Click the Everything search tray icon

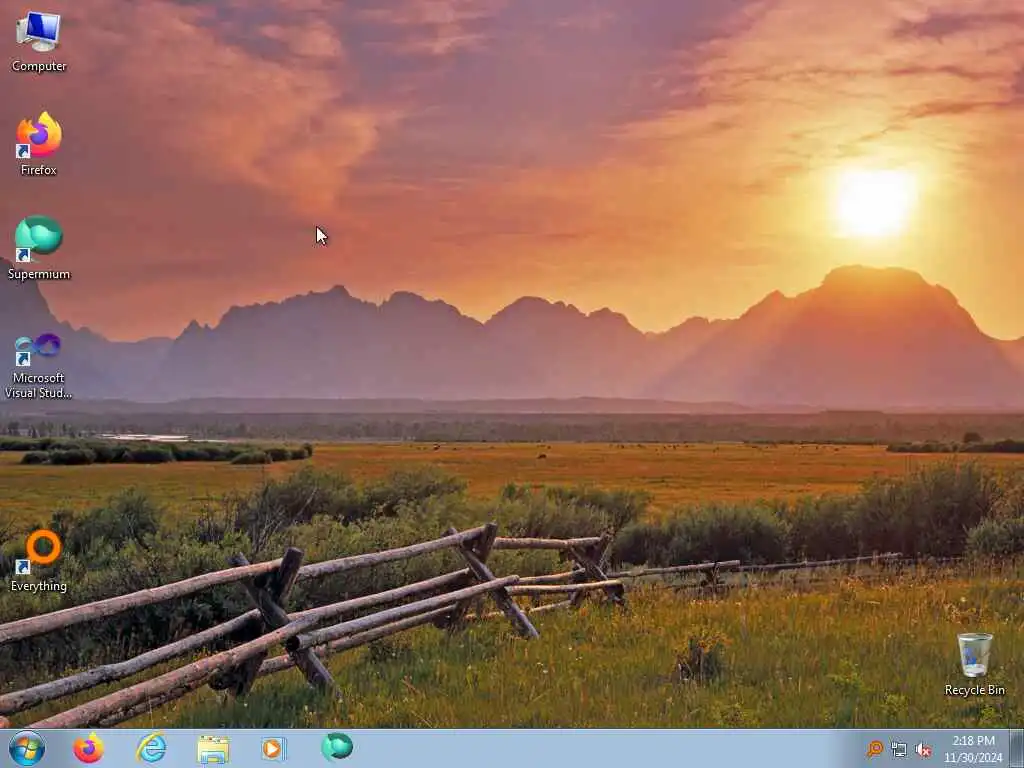click(x=874, y=749)
